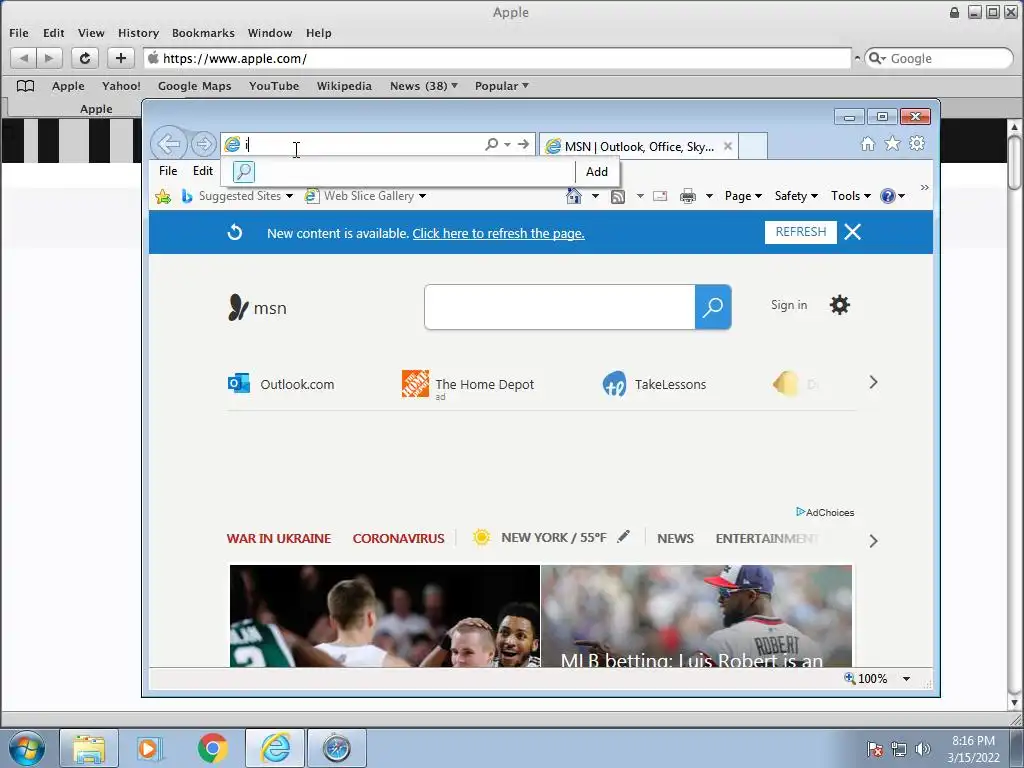The image size is (1024, 768).
Task: Open Safari History menu
Action: [x=138, y=33]
